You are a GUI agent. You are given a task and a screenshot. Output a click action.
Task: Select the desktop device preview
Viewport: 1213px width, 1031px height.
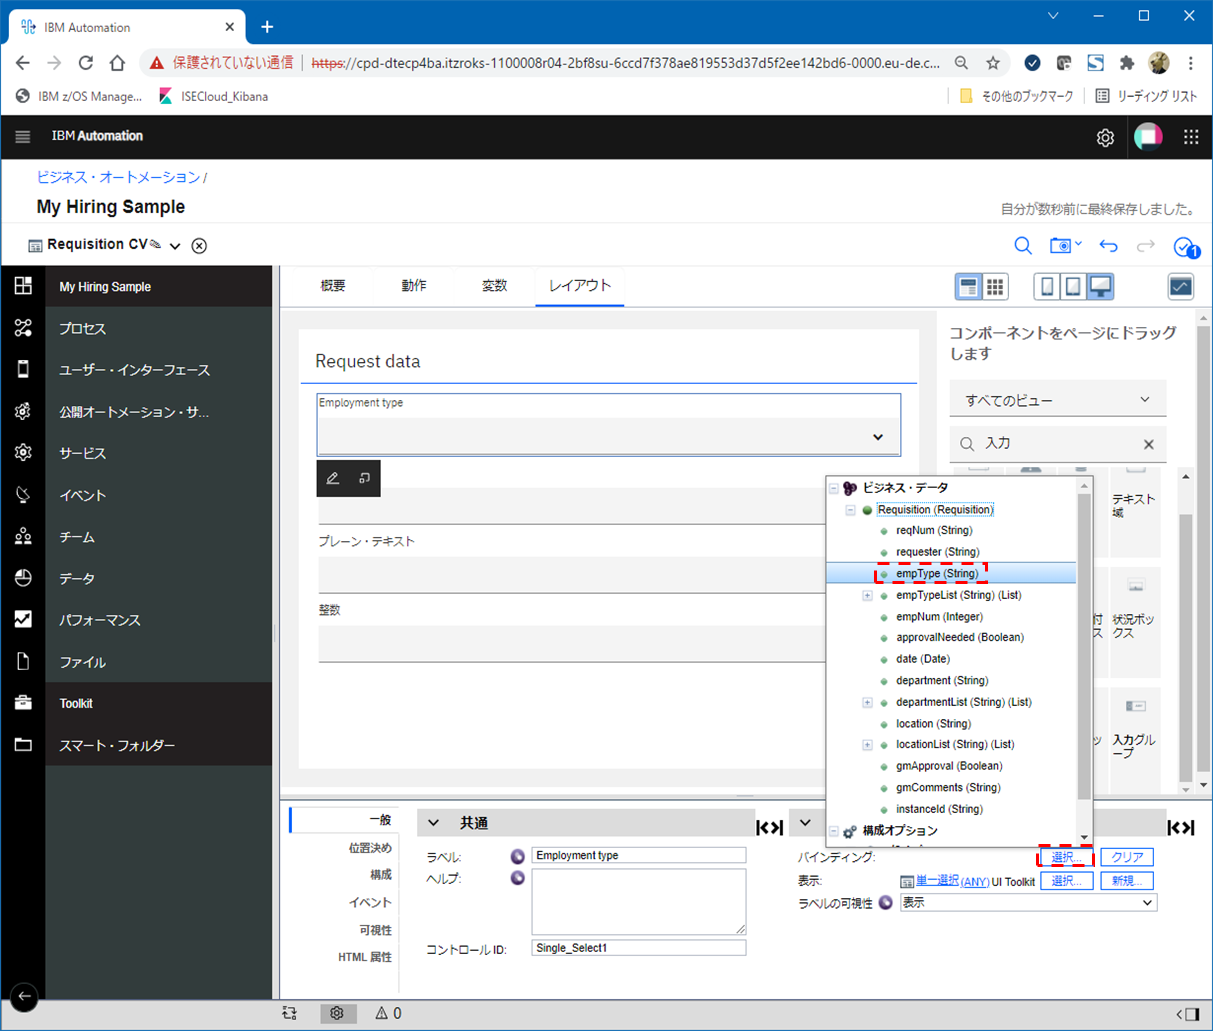(x=1100, y=287)
